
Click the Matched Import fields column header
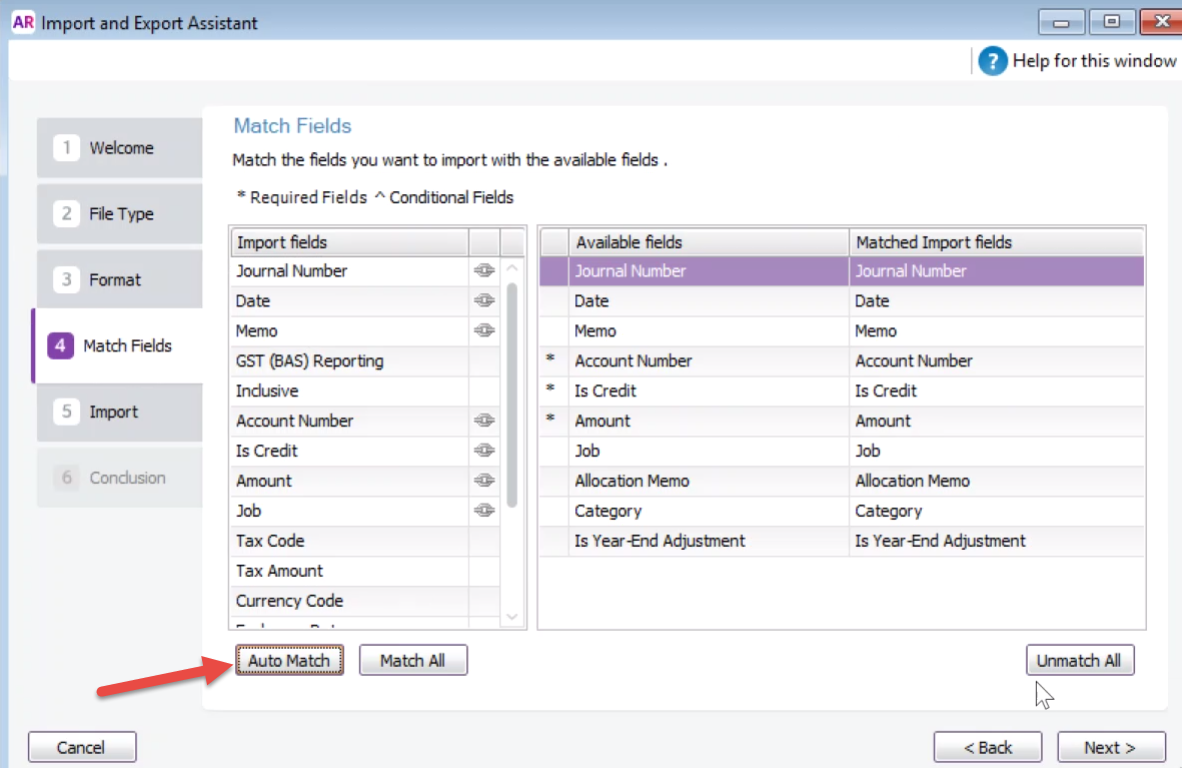[997, 242]
